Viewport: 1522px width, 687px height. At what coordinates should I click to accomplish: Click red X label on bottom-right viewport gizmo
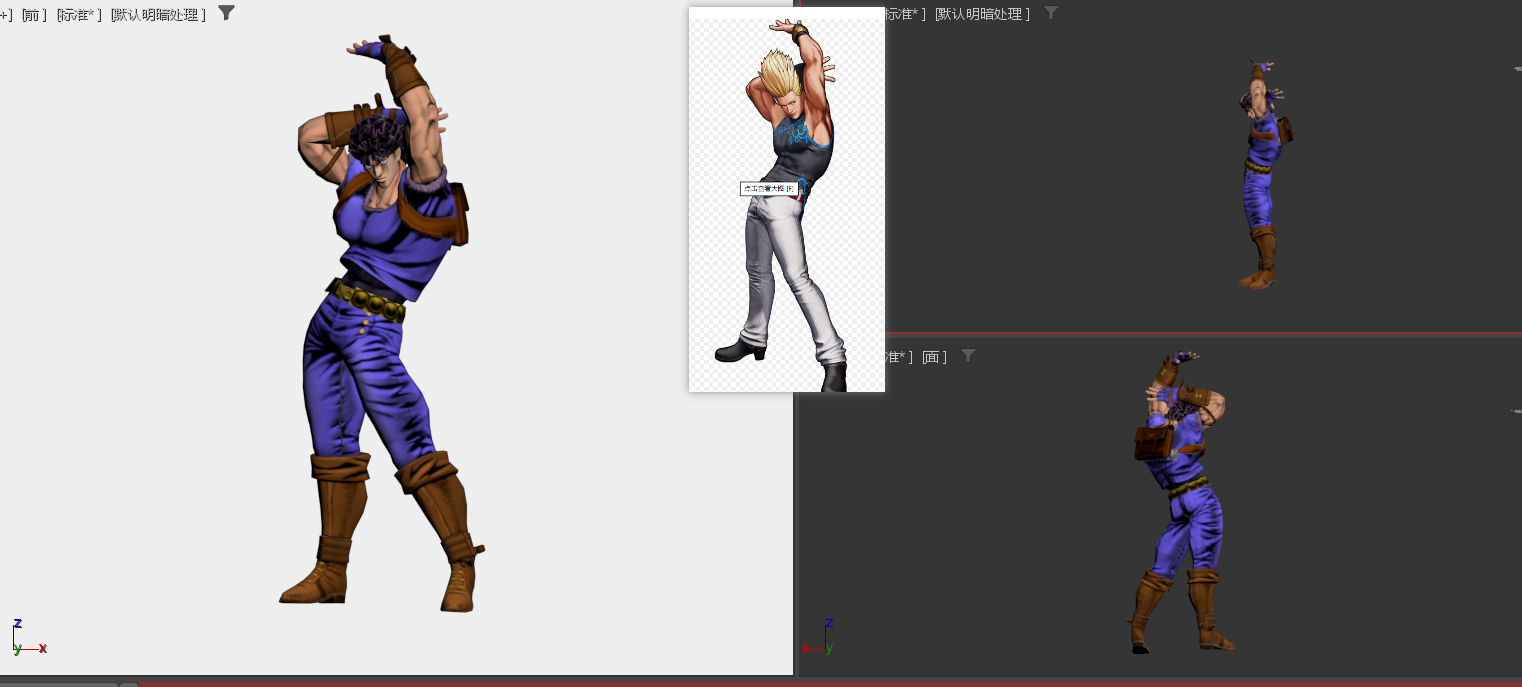tap(806, 648)
